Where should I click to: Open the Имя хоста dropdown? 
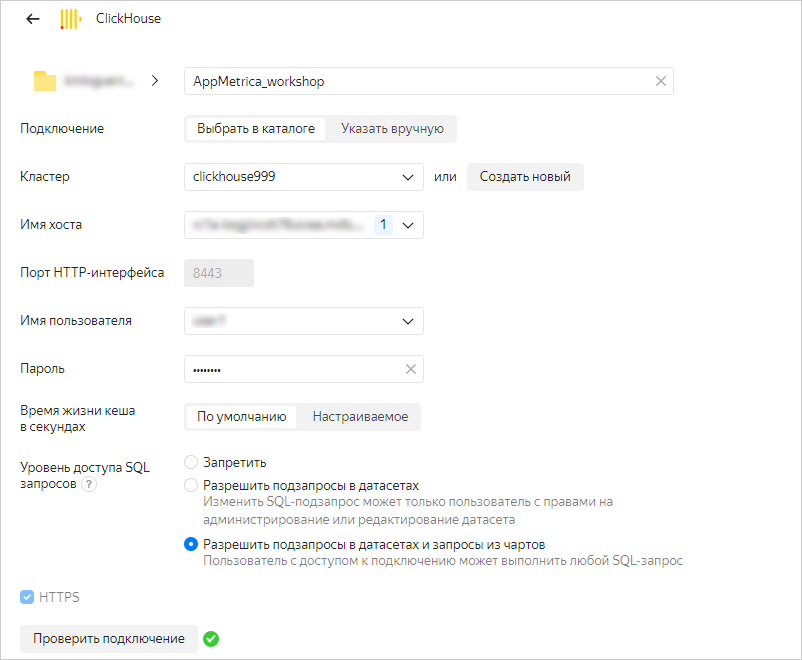(407, 225)
